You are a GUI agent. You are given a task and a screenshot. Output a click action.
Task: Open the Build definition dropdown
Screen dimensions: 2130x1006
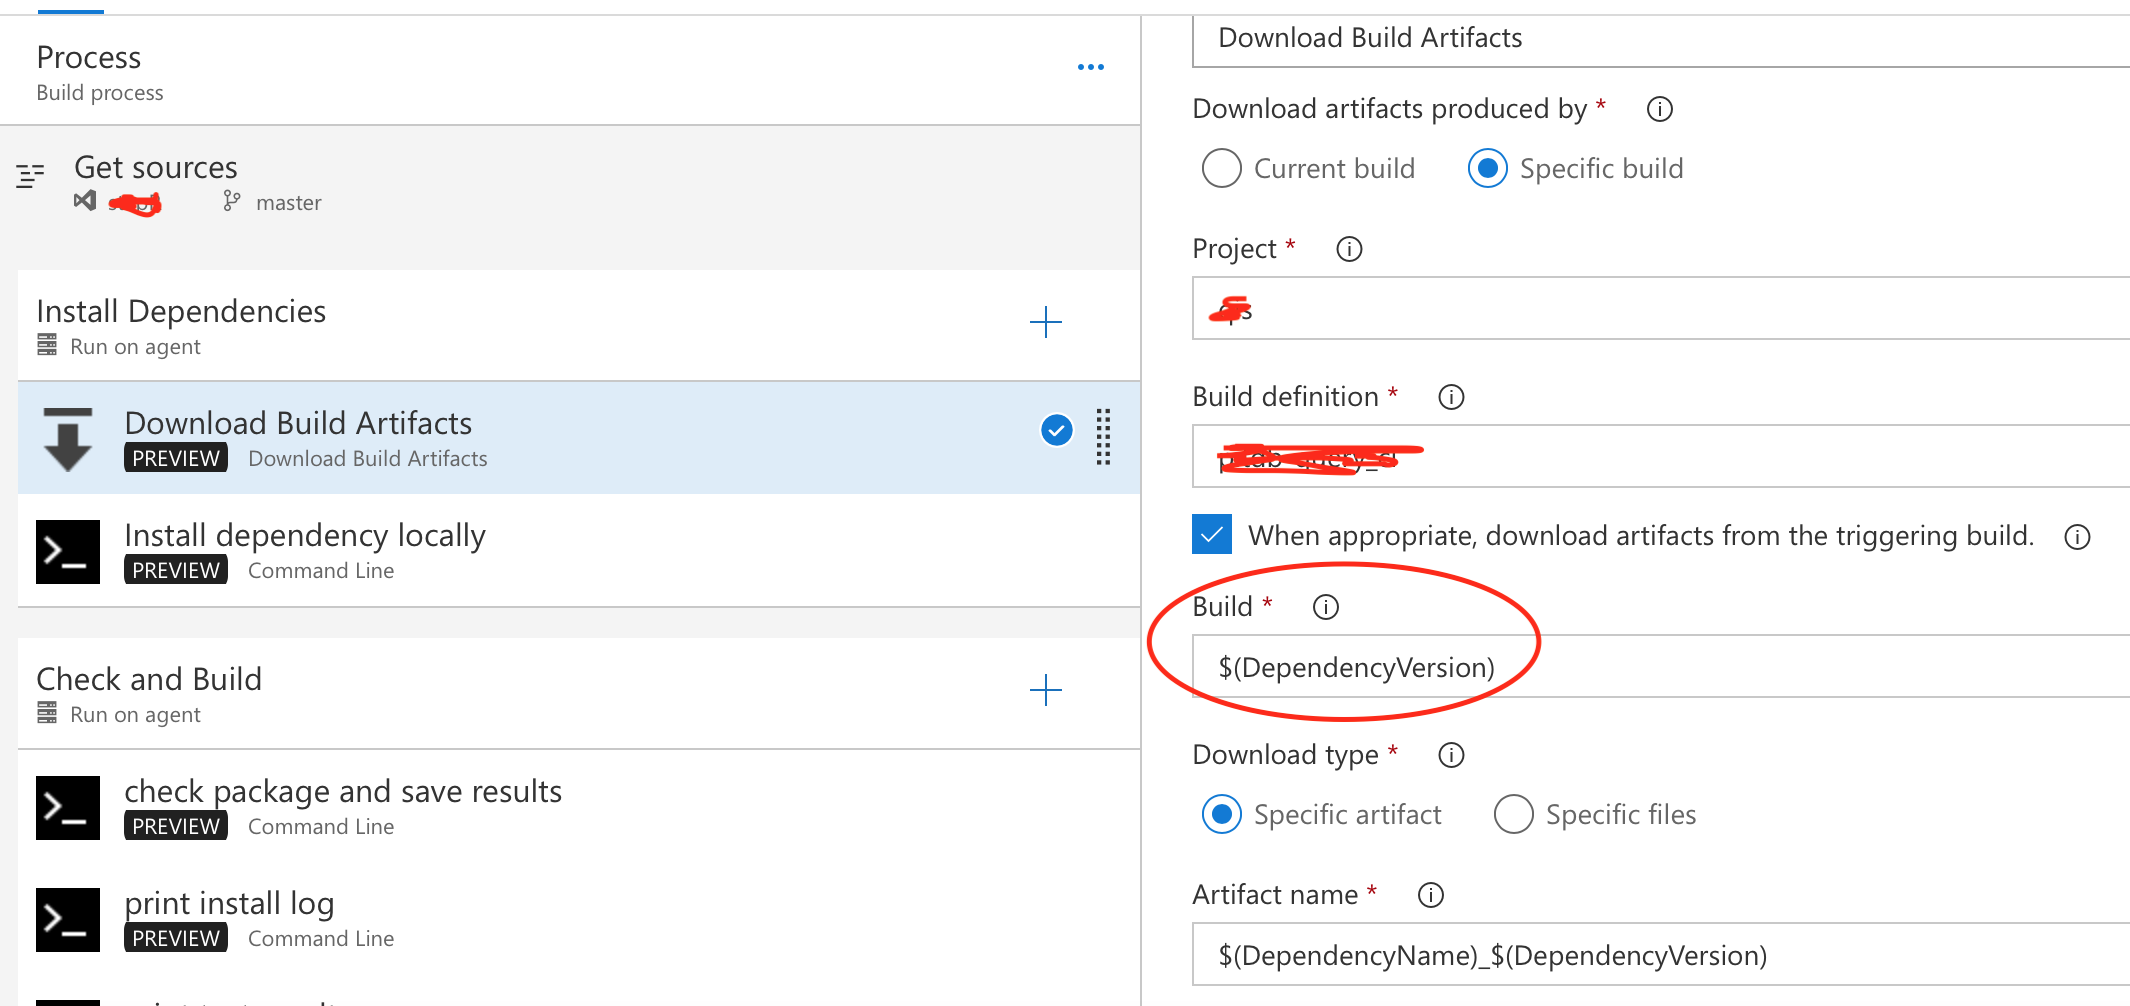point(1660,457)
